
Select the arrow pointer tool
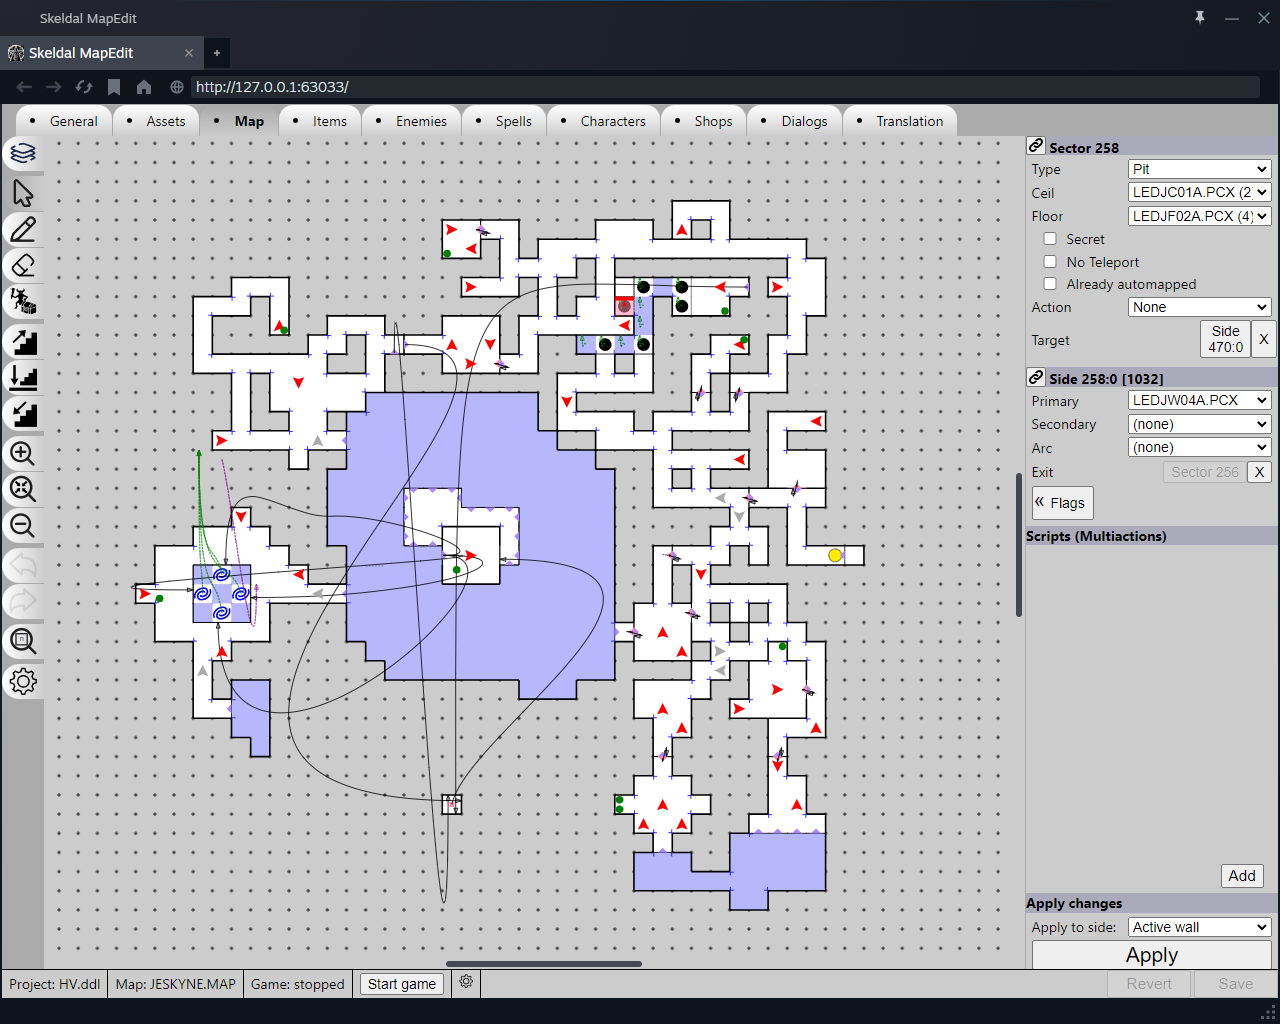click(23, 192)
